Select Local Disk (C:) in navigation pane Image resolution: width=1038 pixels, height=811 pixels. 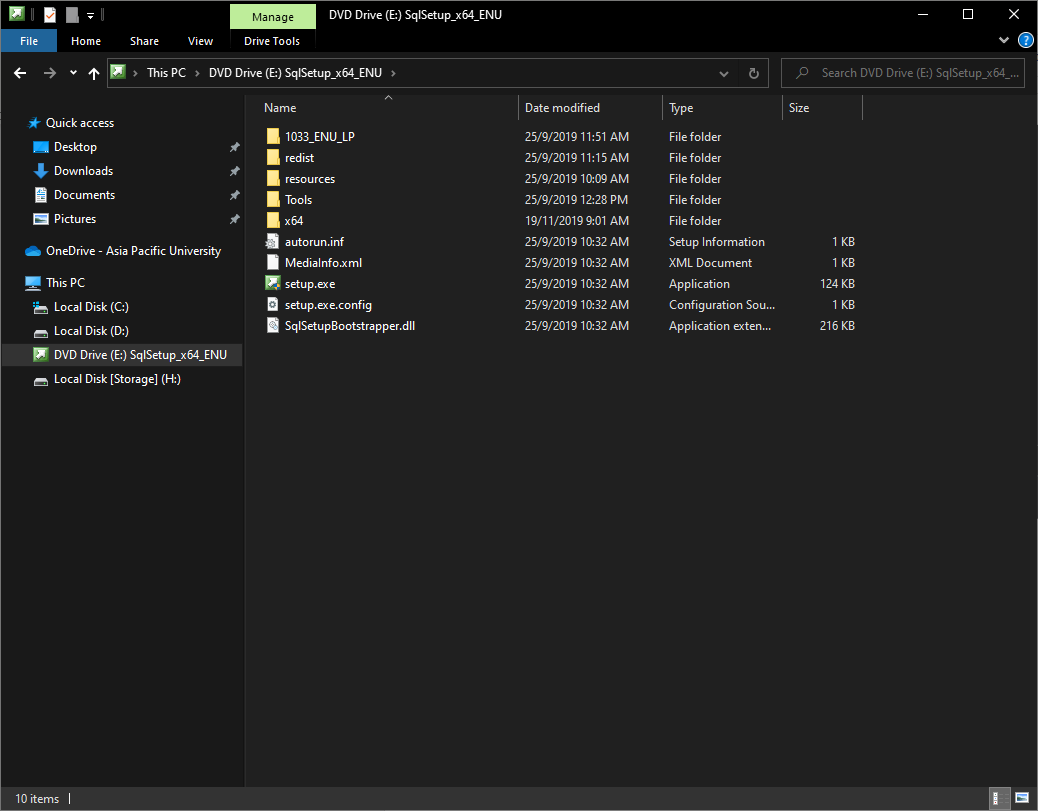click(x=90, y=307)
